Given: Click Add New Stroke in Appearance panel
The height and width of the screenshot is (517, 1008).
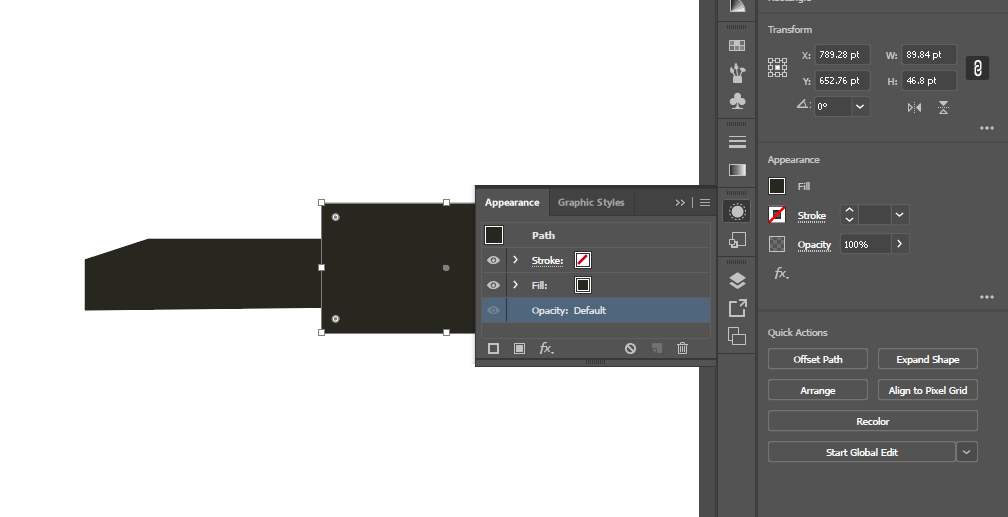Looking at the screenshot, I should [x=493, y=348].
